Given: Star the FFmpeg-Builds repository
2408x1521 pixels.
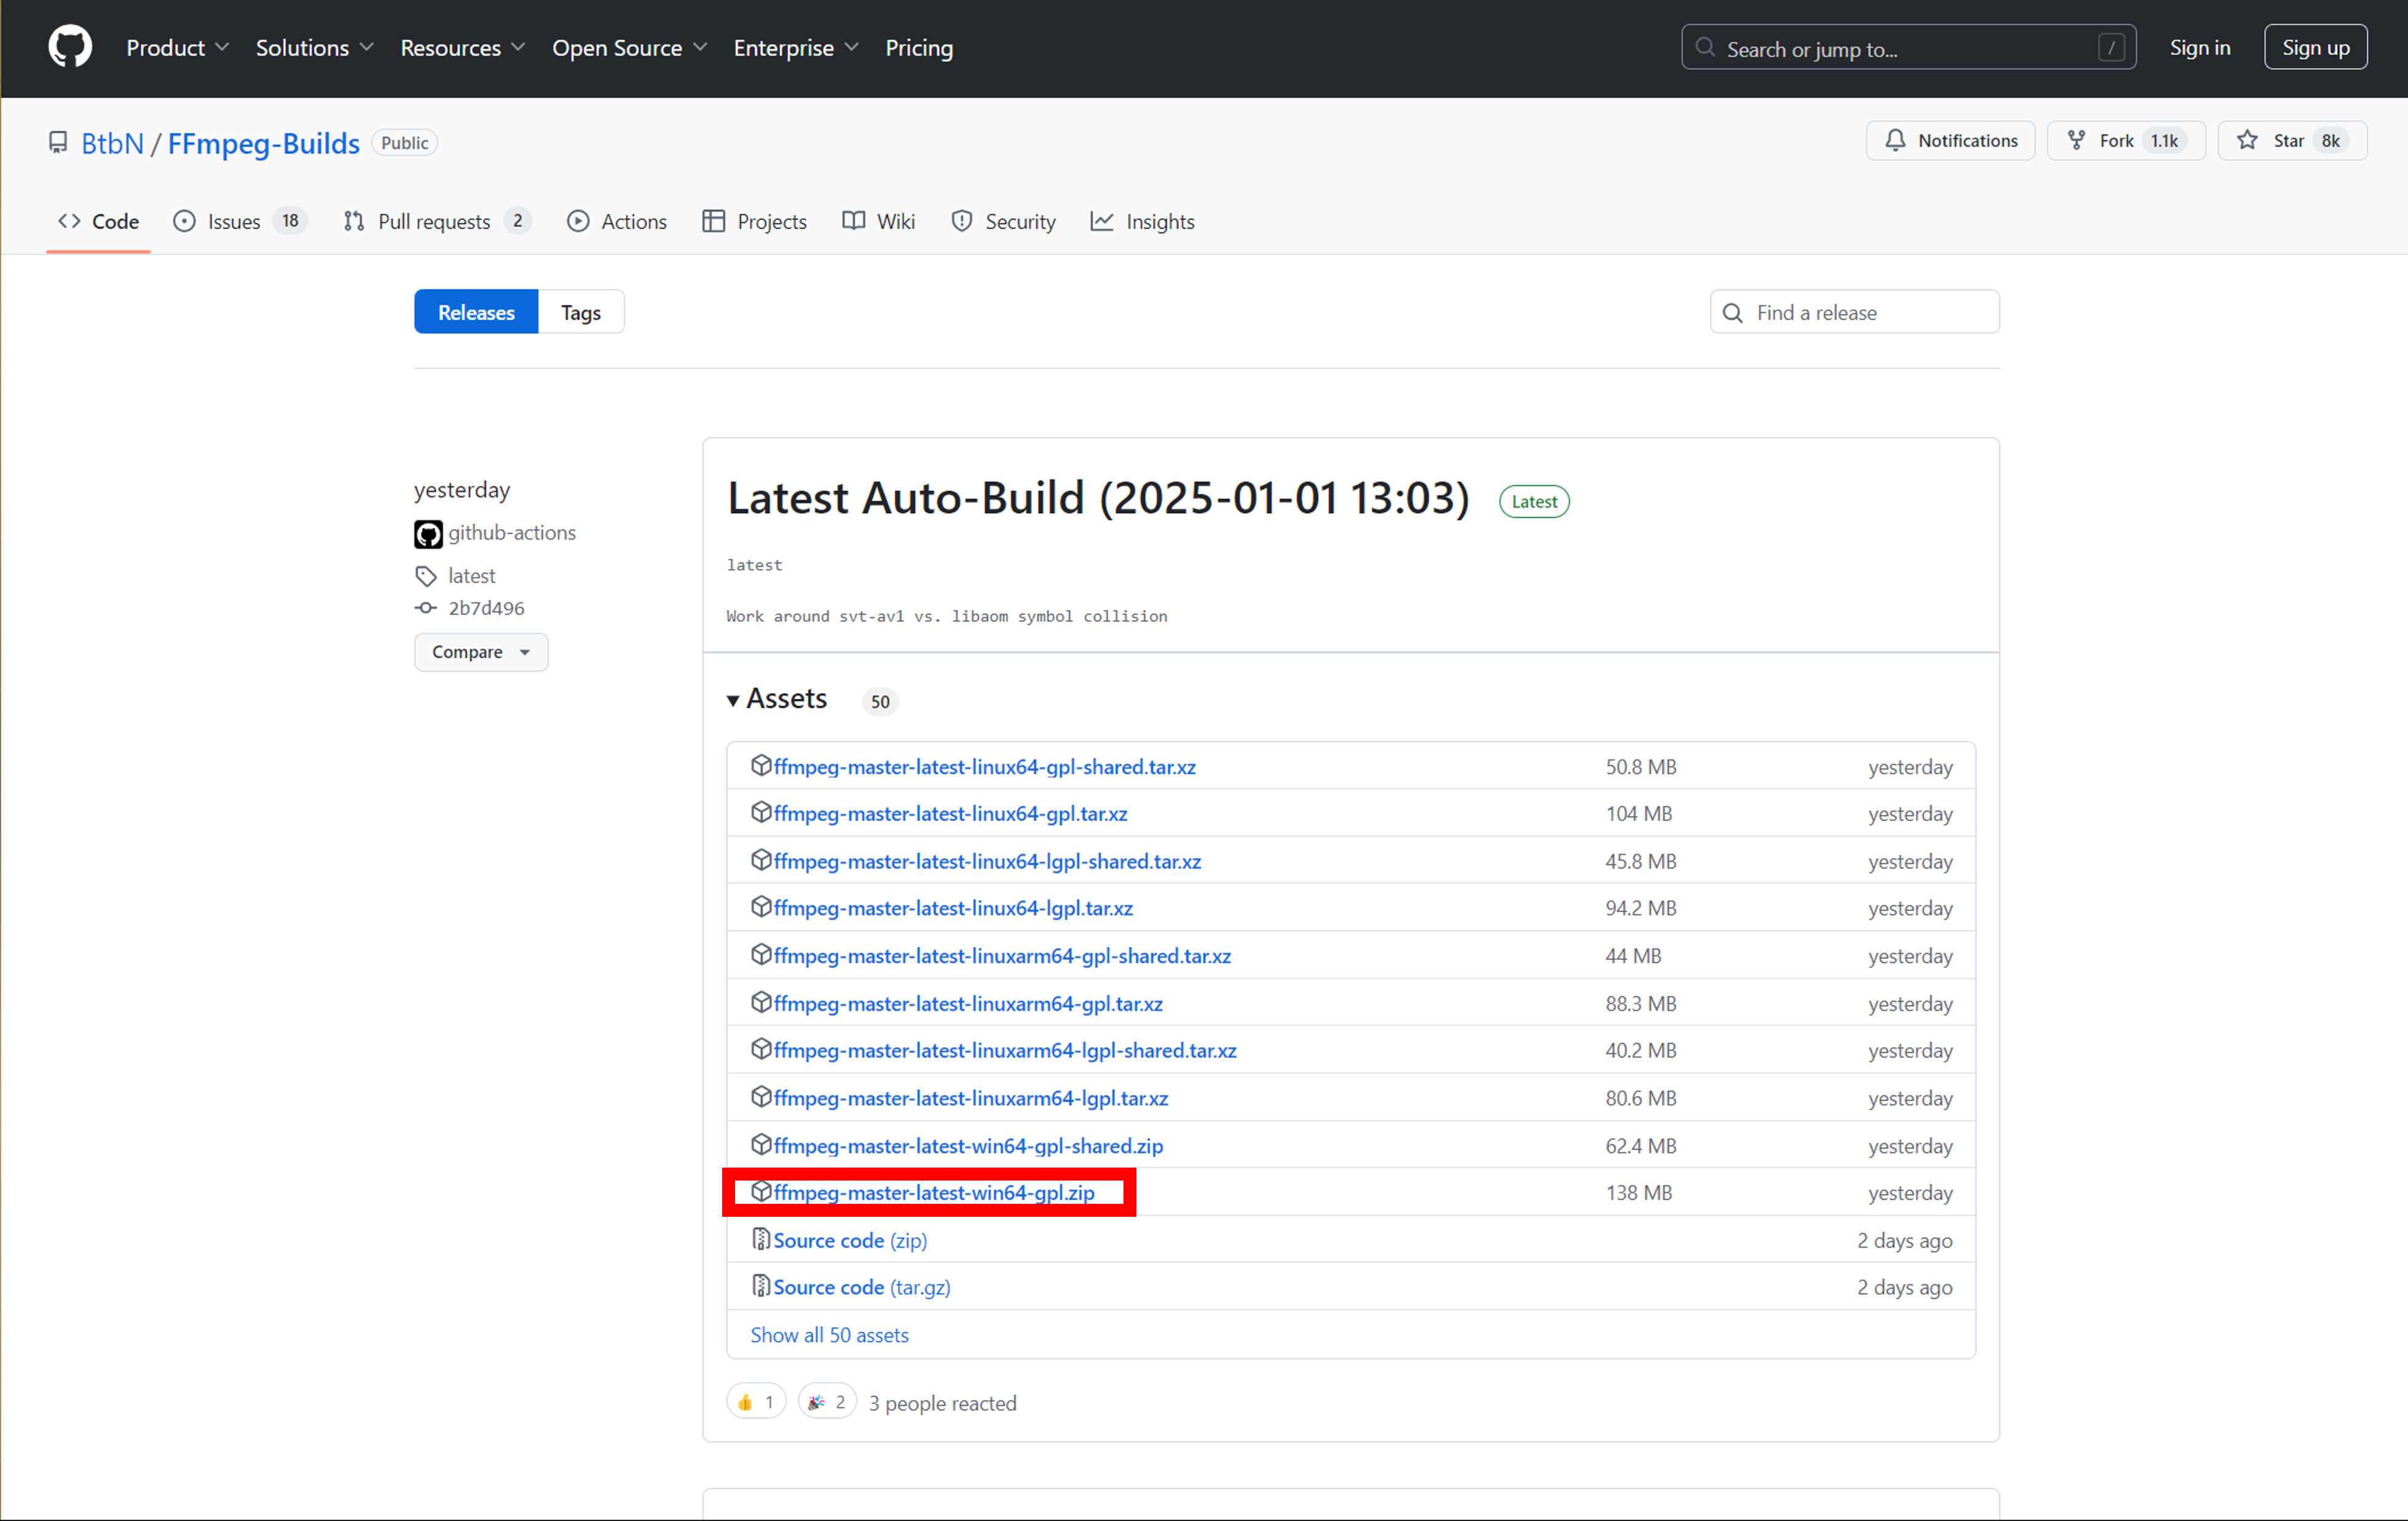Looking at the screenshot, I should (x=2291, y=141).
